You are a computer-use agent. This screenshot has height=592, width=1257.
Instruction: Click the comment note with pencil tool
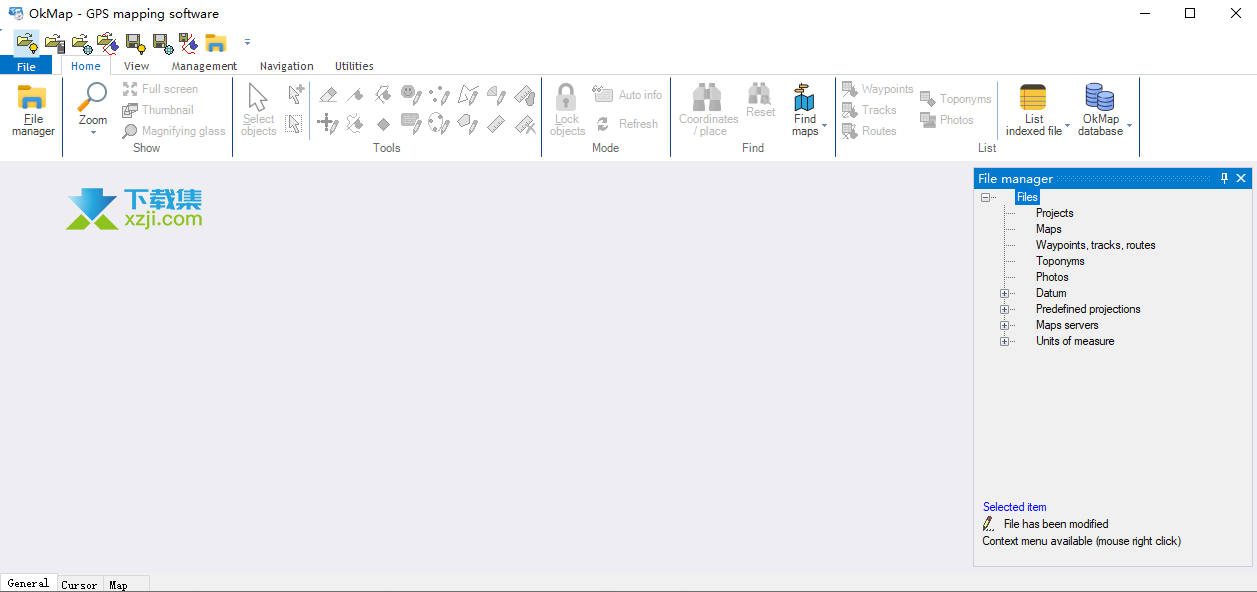(x=410, y=124)
